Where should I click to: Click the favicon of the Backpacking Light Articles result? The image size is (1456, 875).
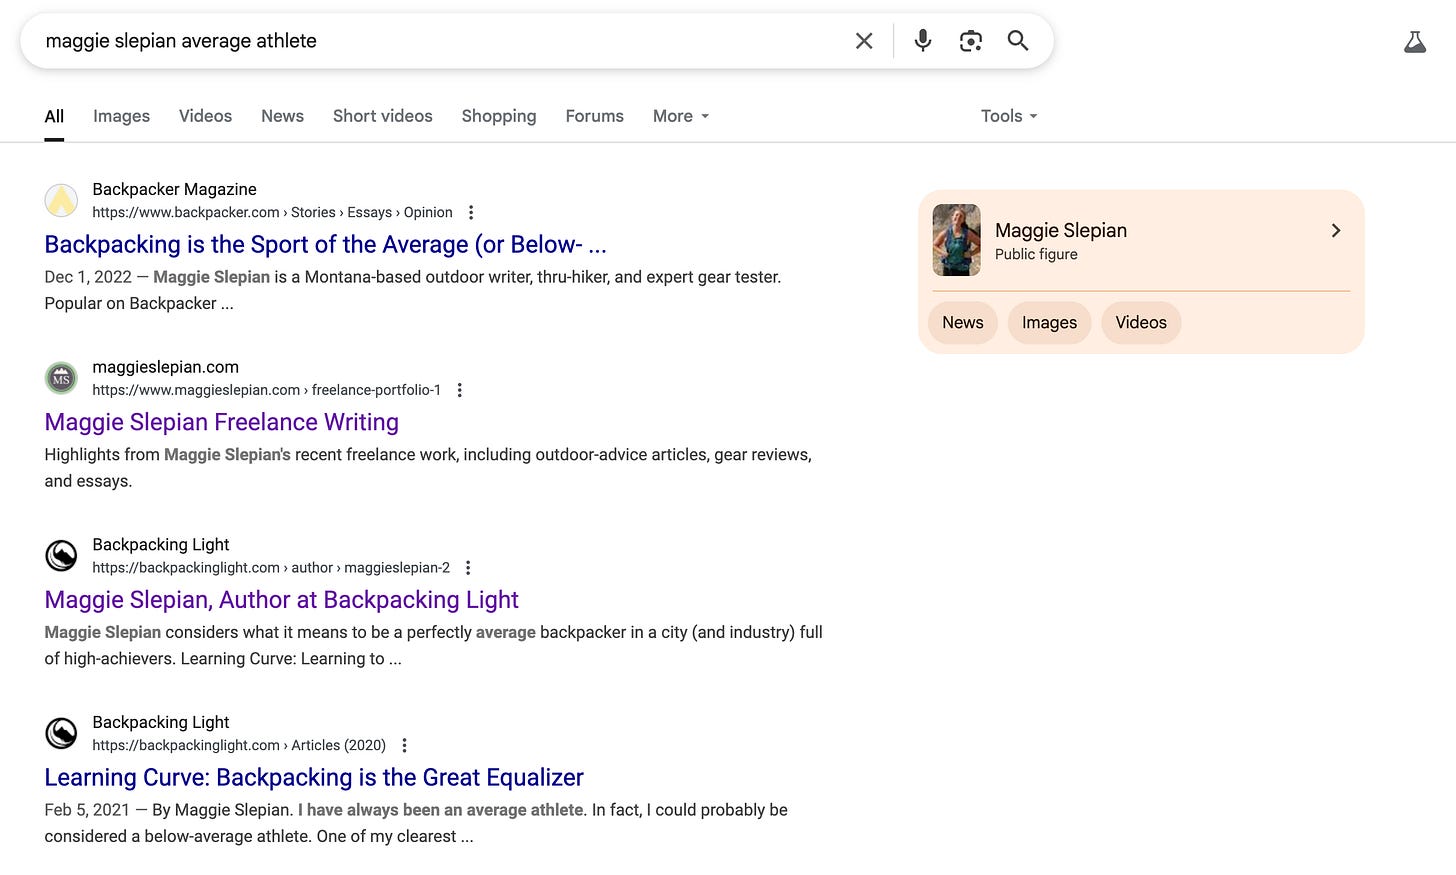click(x=62, y=733)
